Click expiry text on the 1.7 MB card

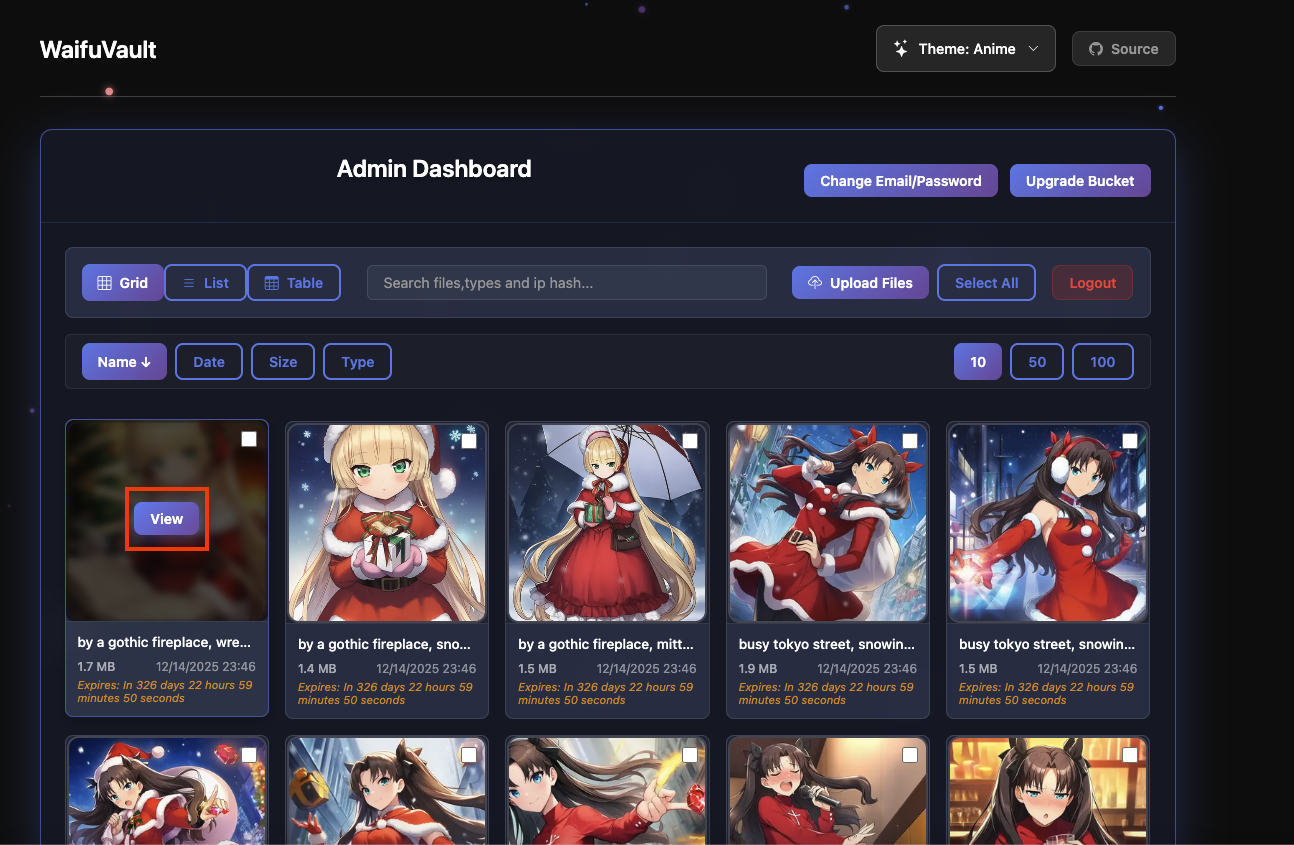165,691
